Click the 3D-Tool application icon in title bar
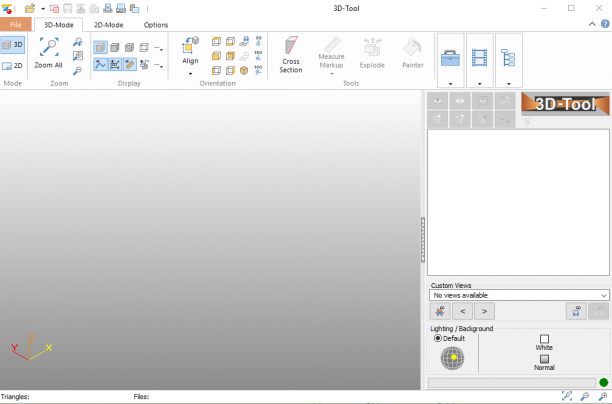The image size is (612, 404). tap(7, 8)
